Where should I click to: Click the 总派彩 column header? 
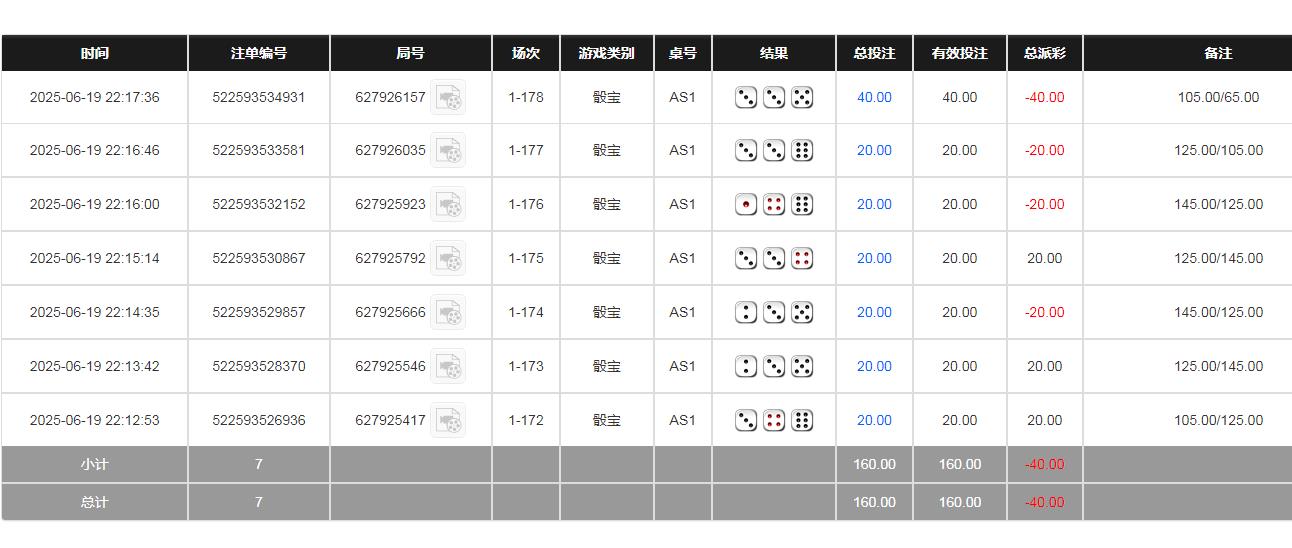1044,54
